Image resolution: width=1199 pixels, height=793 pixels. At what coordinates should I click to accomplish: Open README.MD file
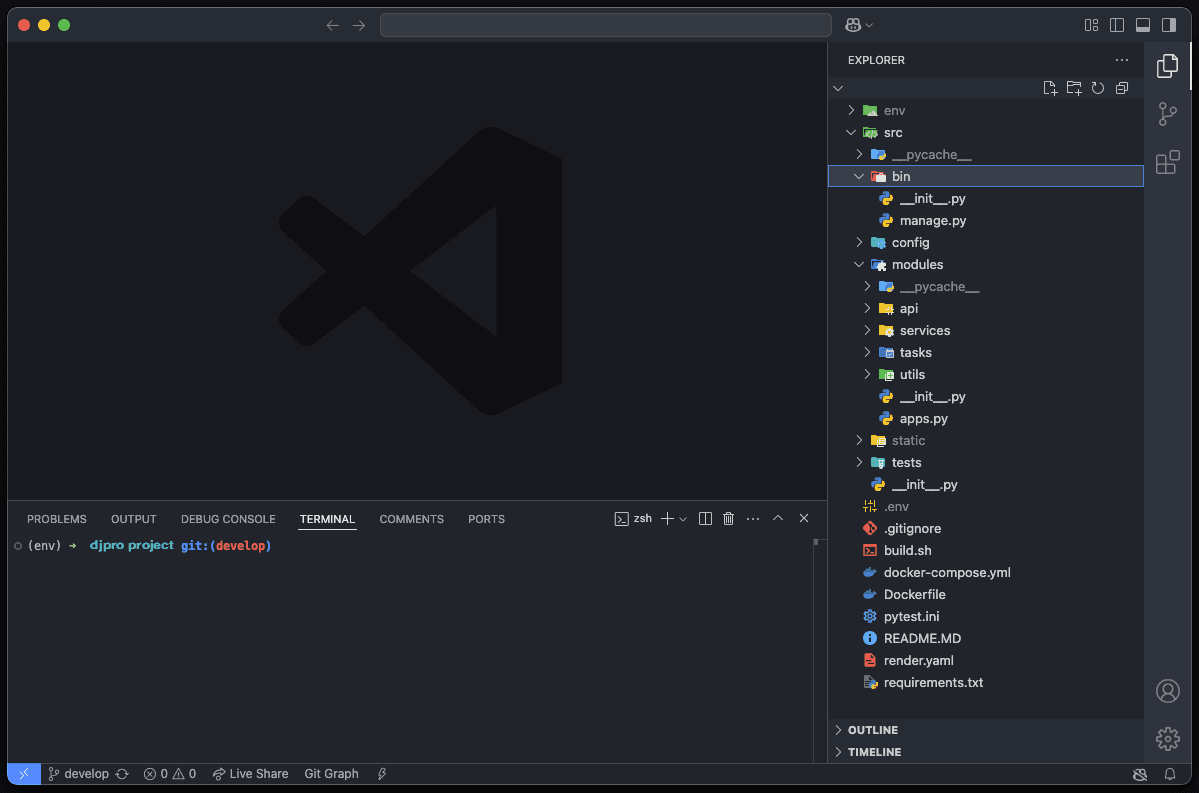click(986, 639)
